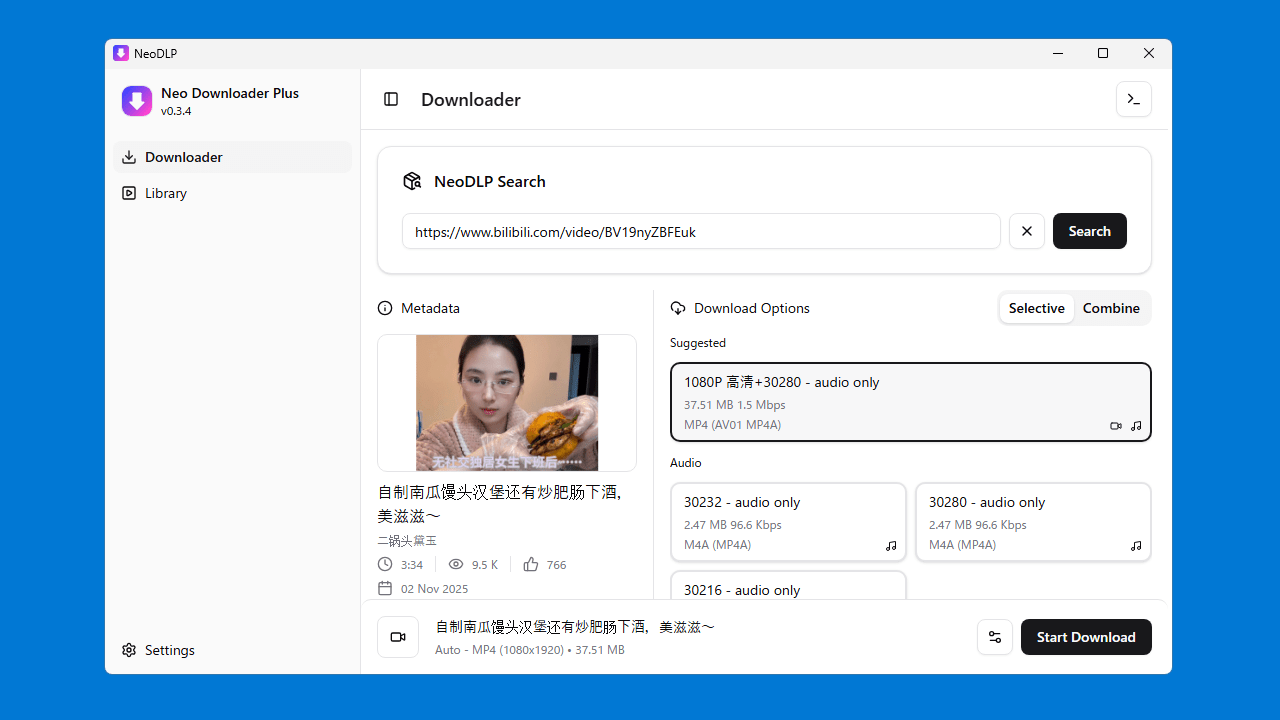The width and height of the screenshot is (1280, 720).
Task: Toggle the sidebar panel icon
Action: coord(391,99)
